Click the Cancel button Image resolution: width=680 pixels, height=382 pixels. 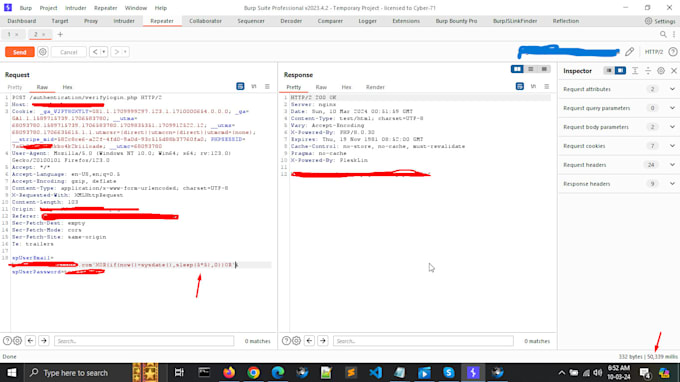click(x=69, y=52)
